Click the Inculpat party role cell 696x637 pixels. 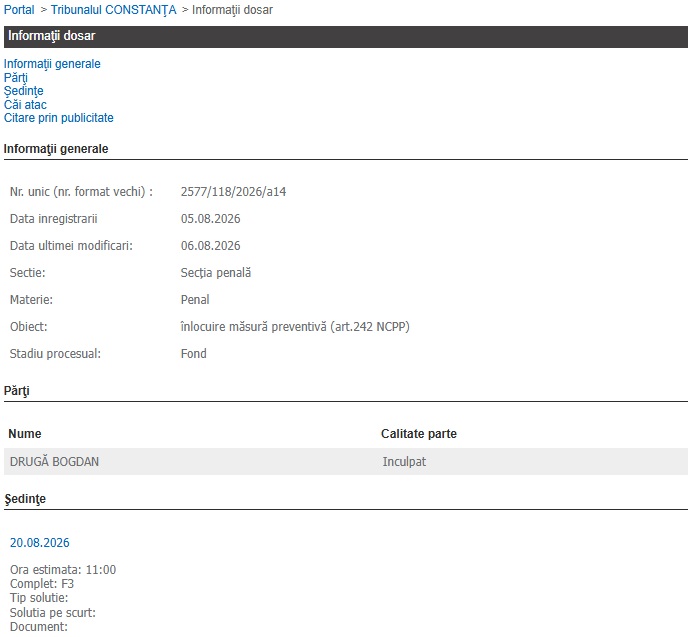pyautogui.click(x=404, y=462)
